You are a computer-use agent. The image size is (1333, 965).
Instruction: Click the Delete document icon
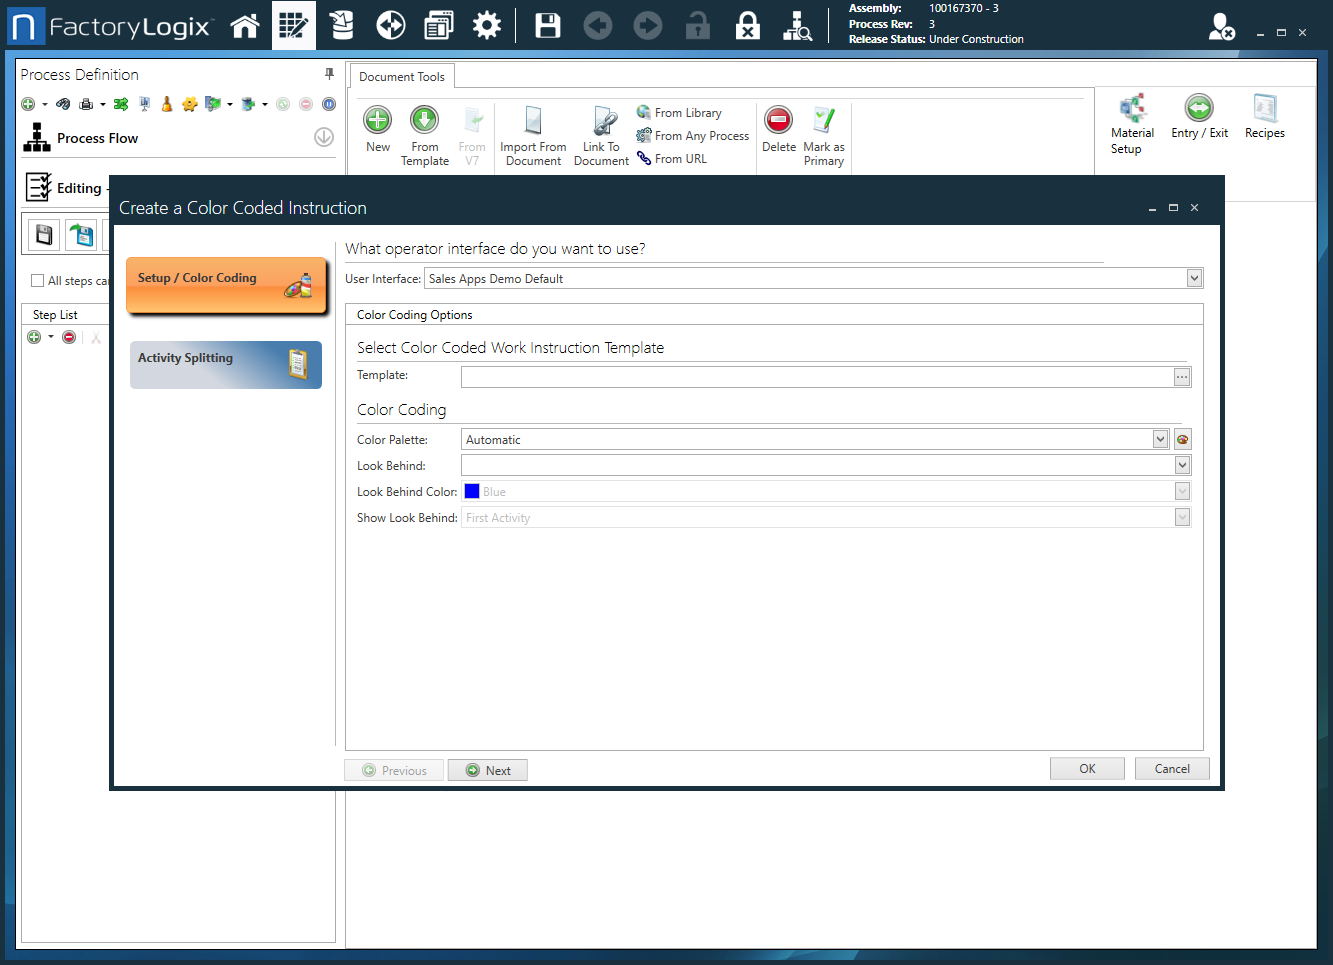[x=778, y=121]
